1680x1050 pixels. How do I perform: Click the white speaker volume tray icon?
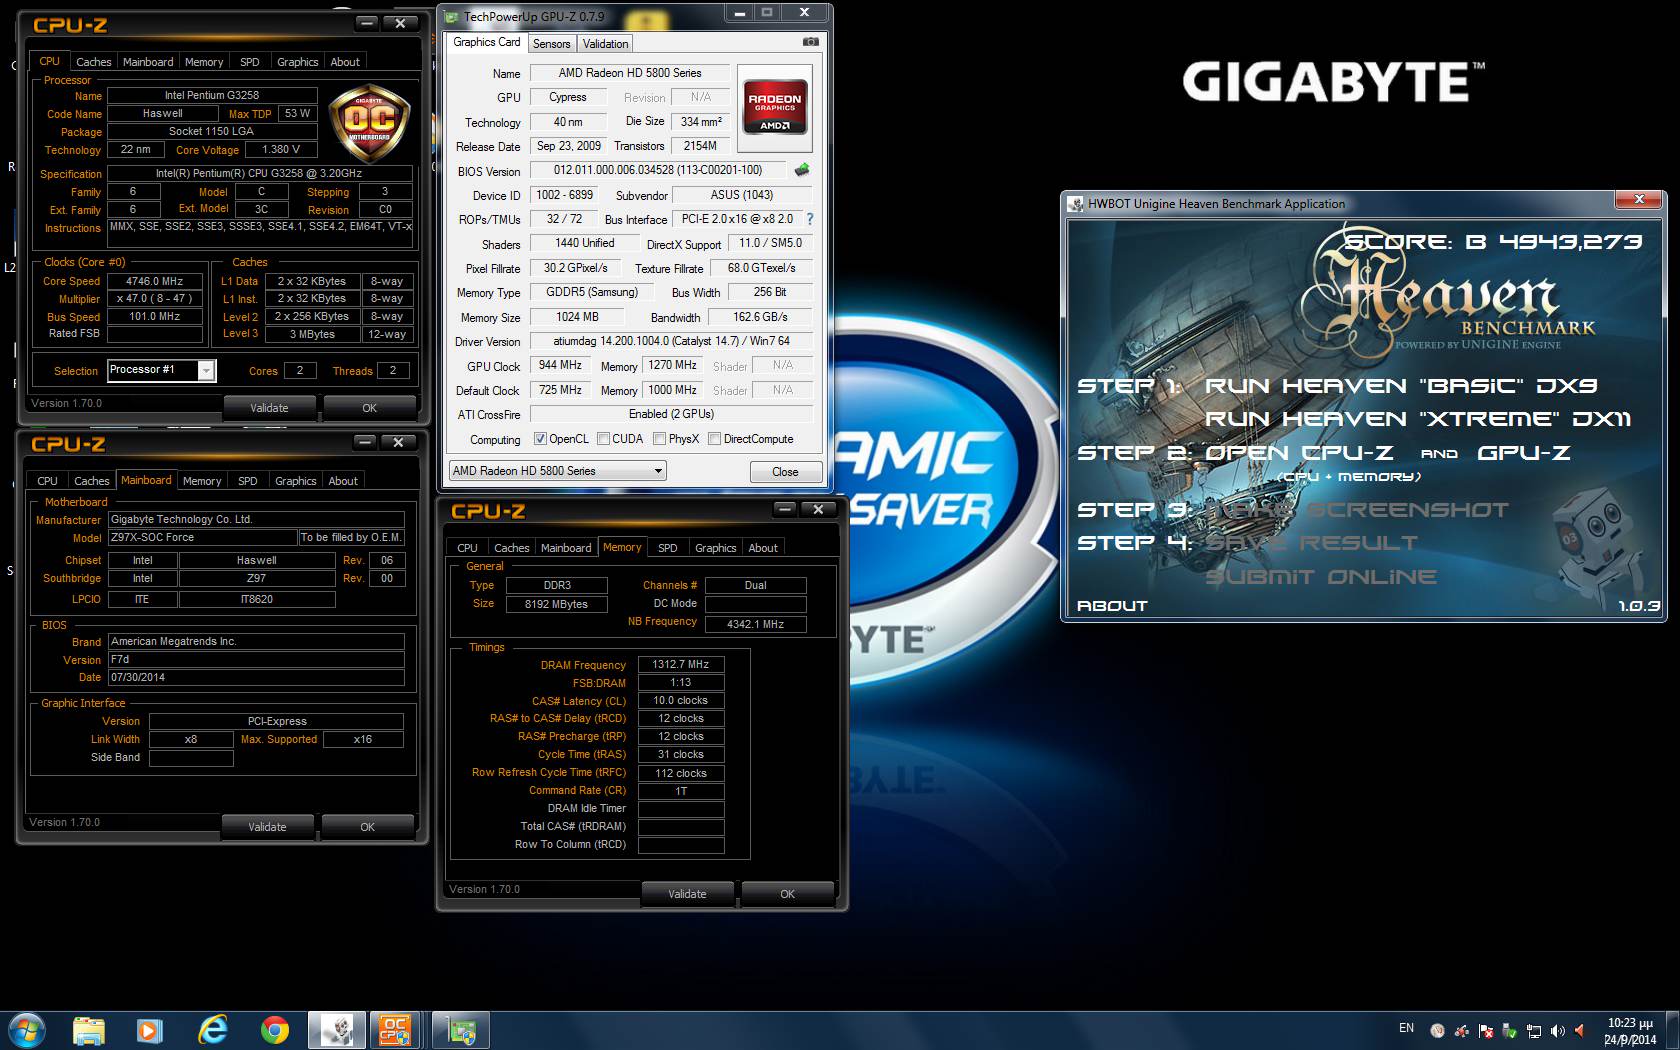point(1557,1030)
